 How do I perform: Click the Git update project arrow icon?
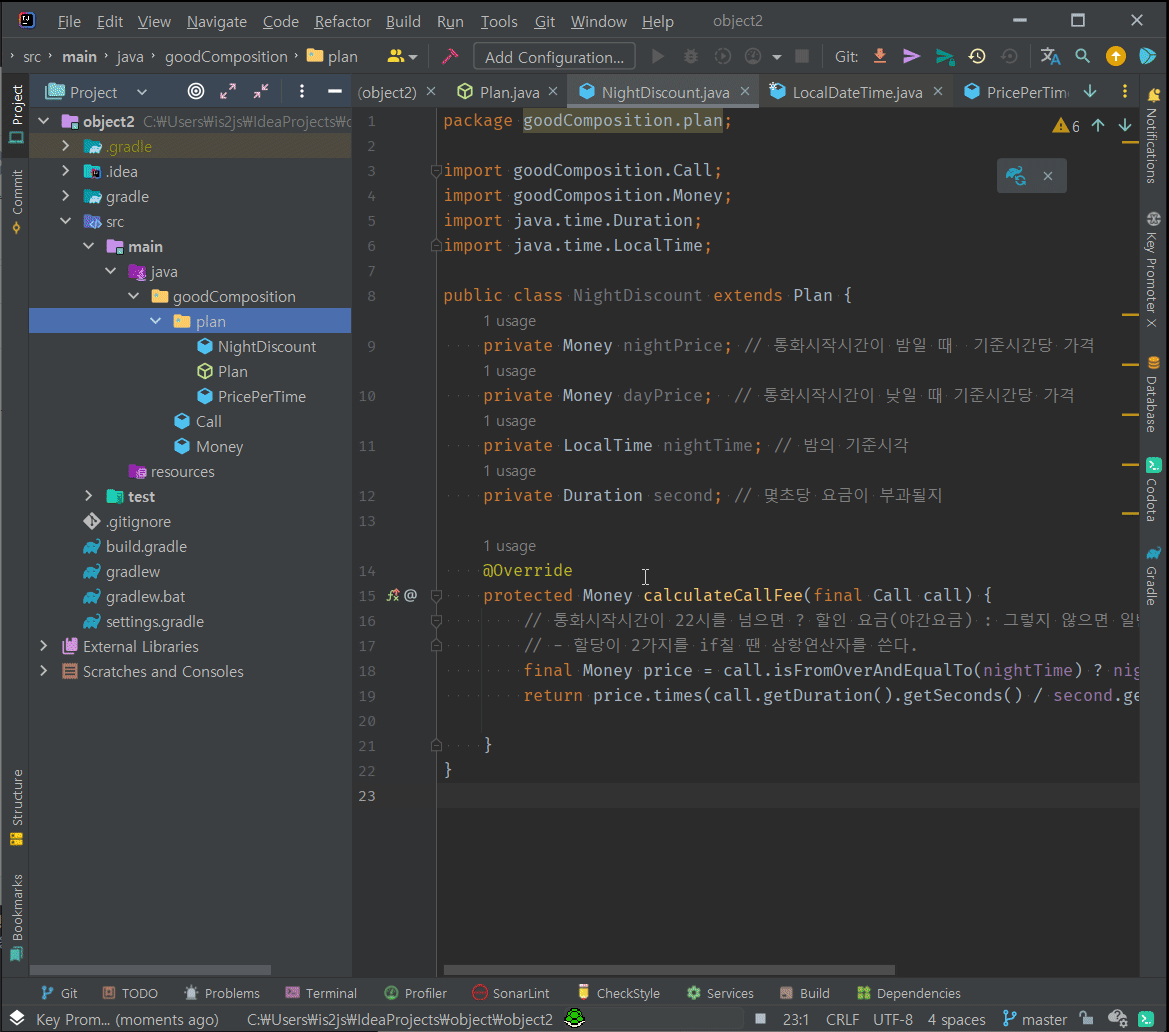click(x=880, y=57)
